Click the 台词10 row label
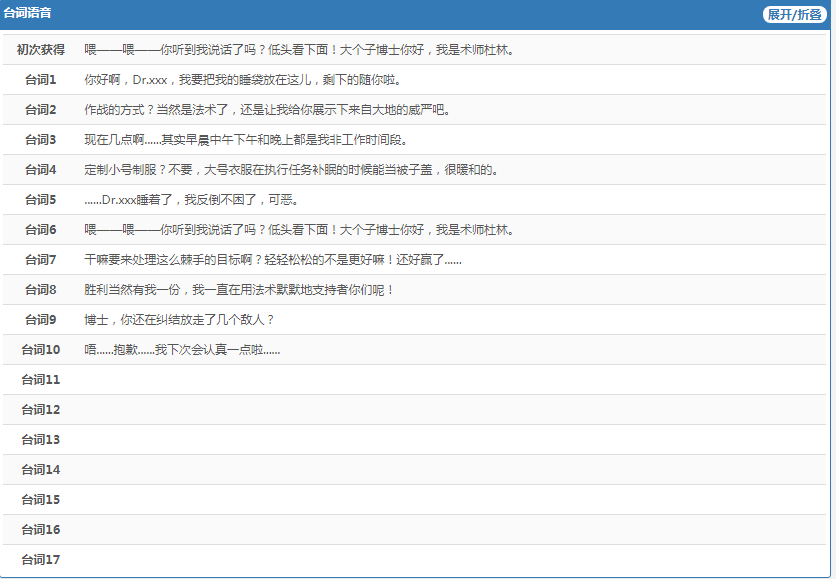 click(41, 350)
